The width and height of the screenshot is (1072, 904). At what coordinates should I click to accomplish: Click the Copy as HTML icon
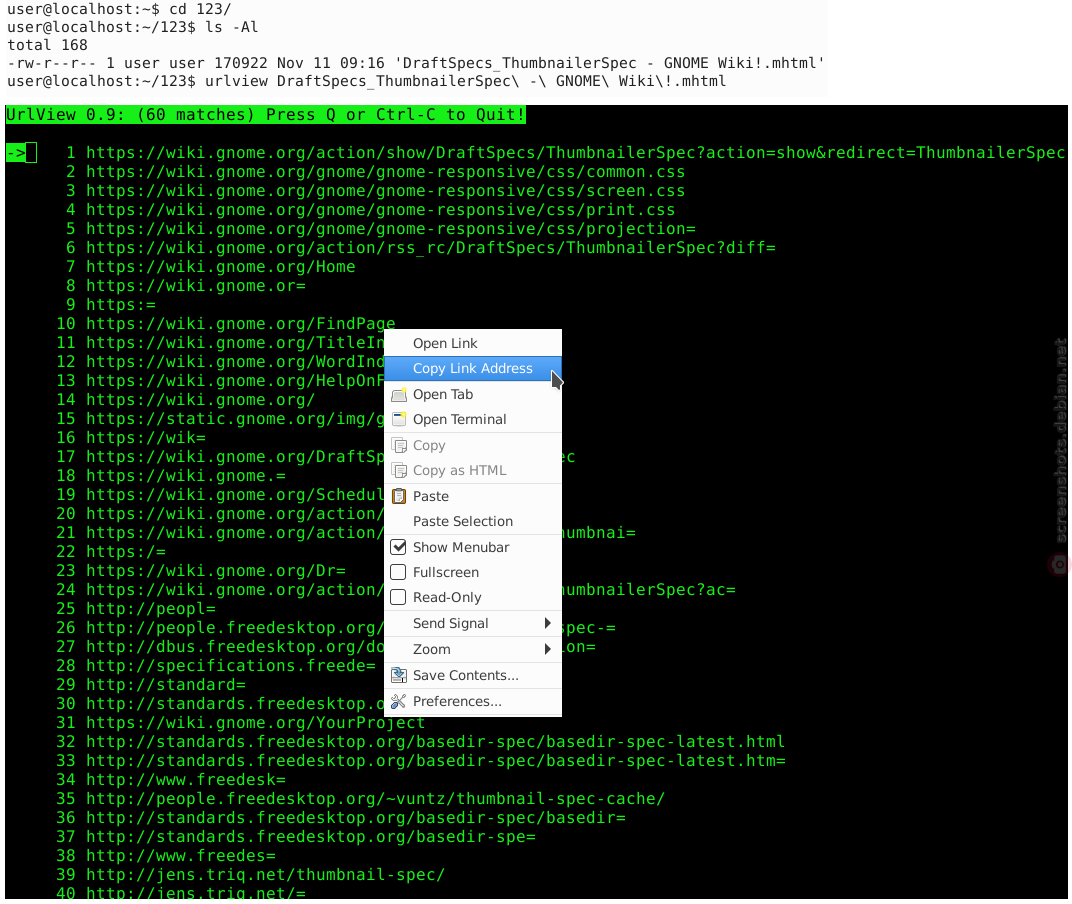[x=399, y=470]
